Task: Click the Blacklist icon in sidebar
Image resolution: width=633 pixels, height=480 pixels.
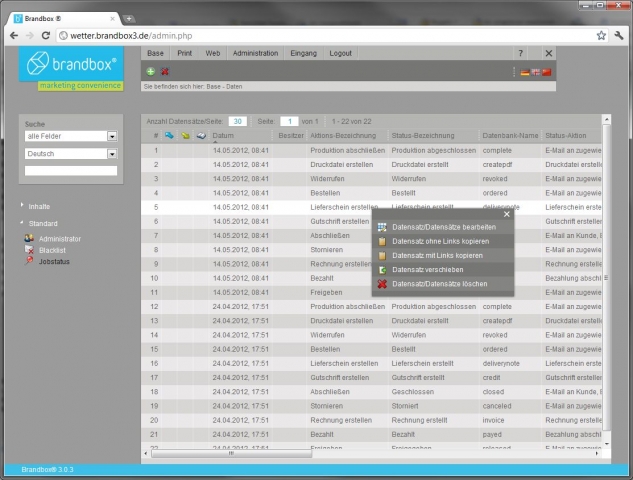Action: [29, 250]
